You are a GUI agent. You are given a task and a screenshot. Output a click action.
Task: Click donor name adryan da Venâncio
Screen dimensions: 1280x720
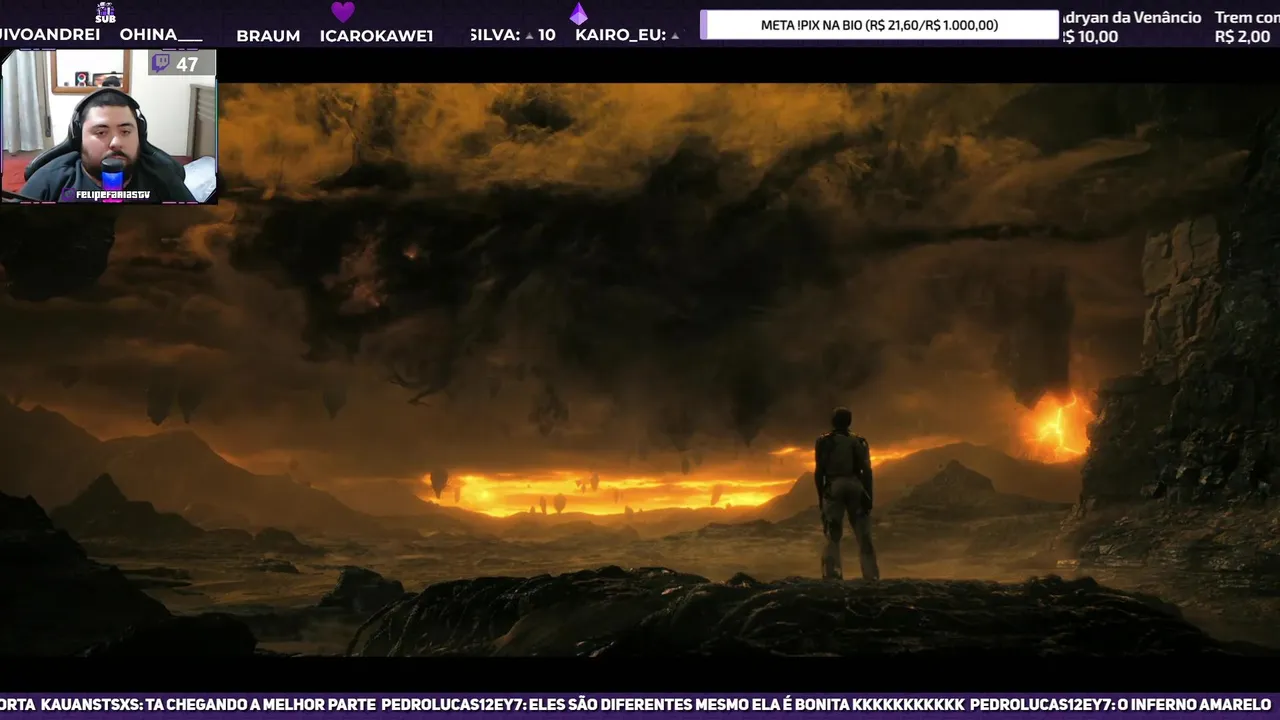tap(1131, 17)
